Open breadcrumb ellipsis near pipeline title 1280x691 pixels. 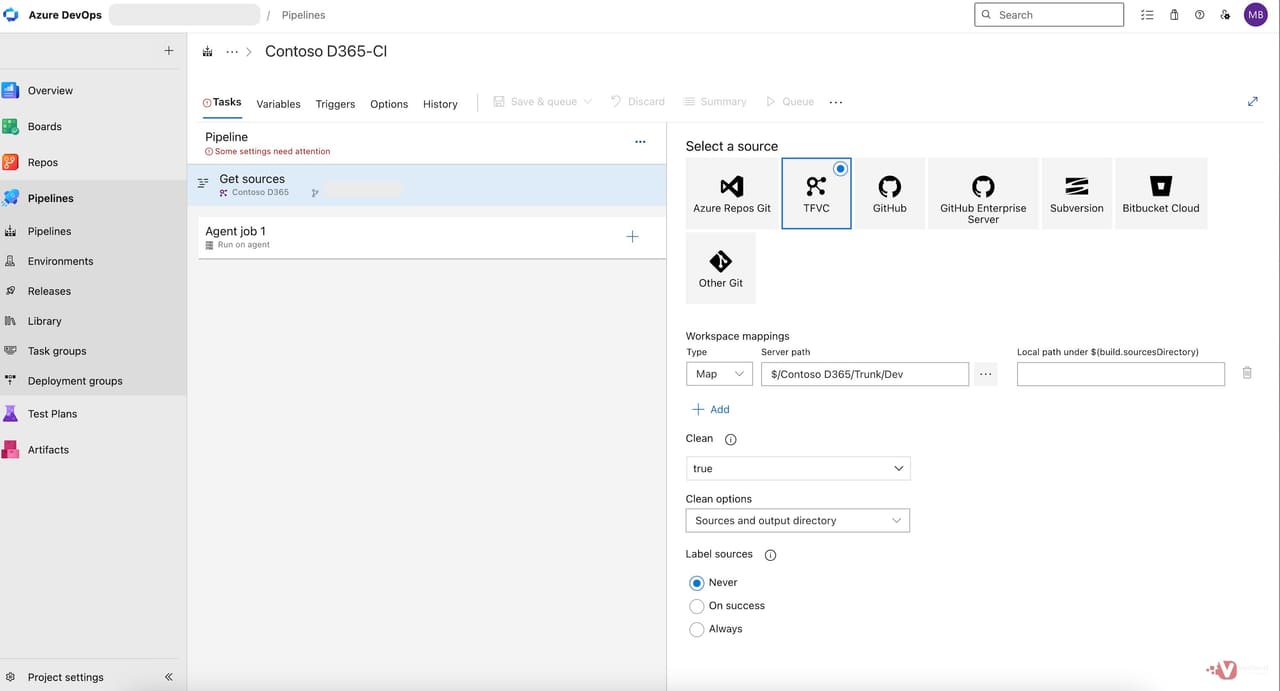(x=232, y=51)
